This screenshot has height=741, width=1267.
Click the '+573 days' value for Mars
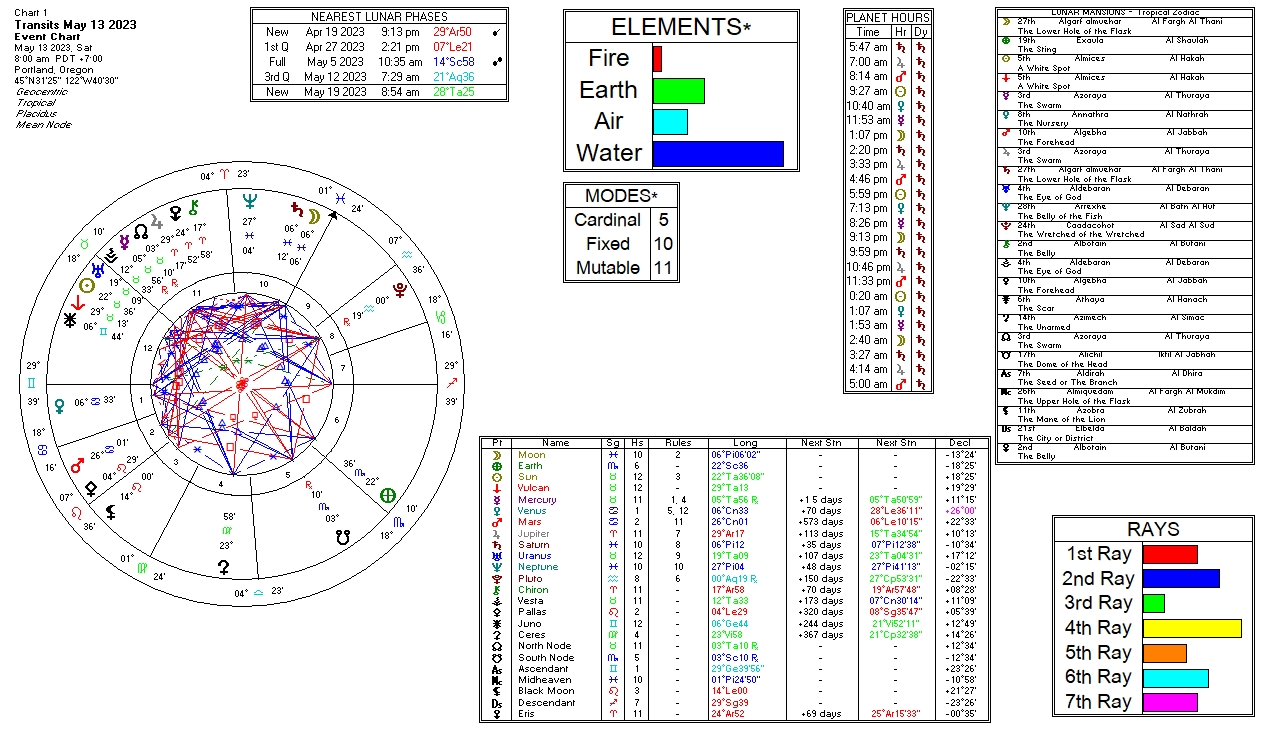(x=820, y=522)
